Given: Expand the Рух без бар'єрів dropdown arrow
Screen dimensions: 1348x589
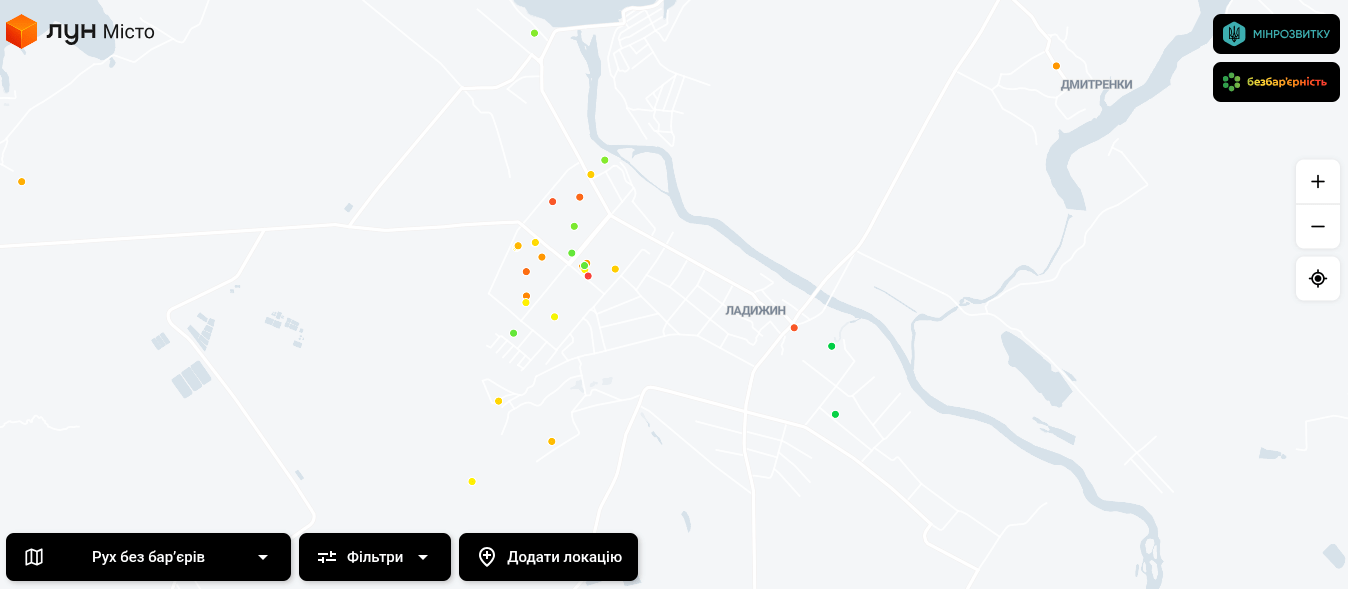Looking at the screenshot, I should pyautogui.click(x=263, y=557).
